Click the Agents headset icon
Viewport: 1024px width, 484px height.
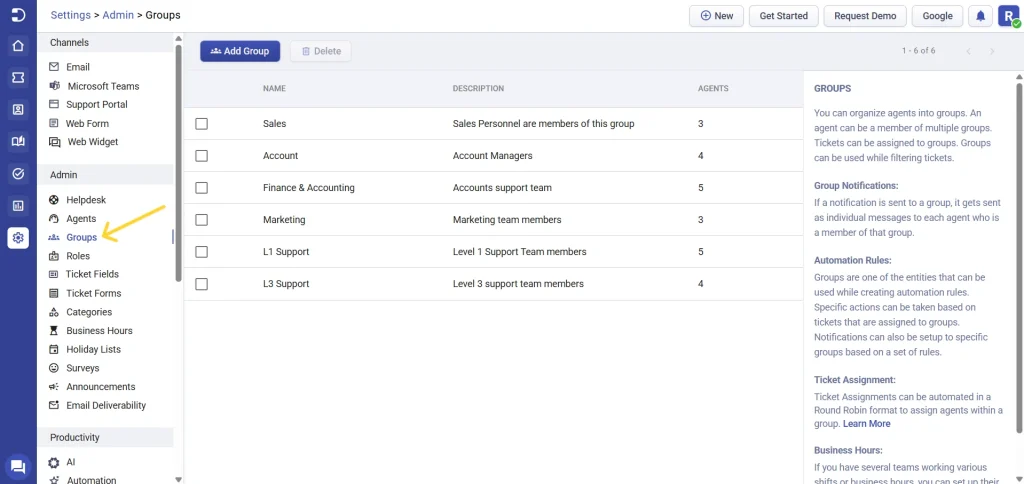[54, 219]
